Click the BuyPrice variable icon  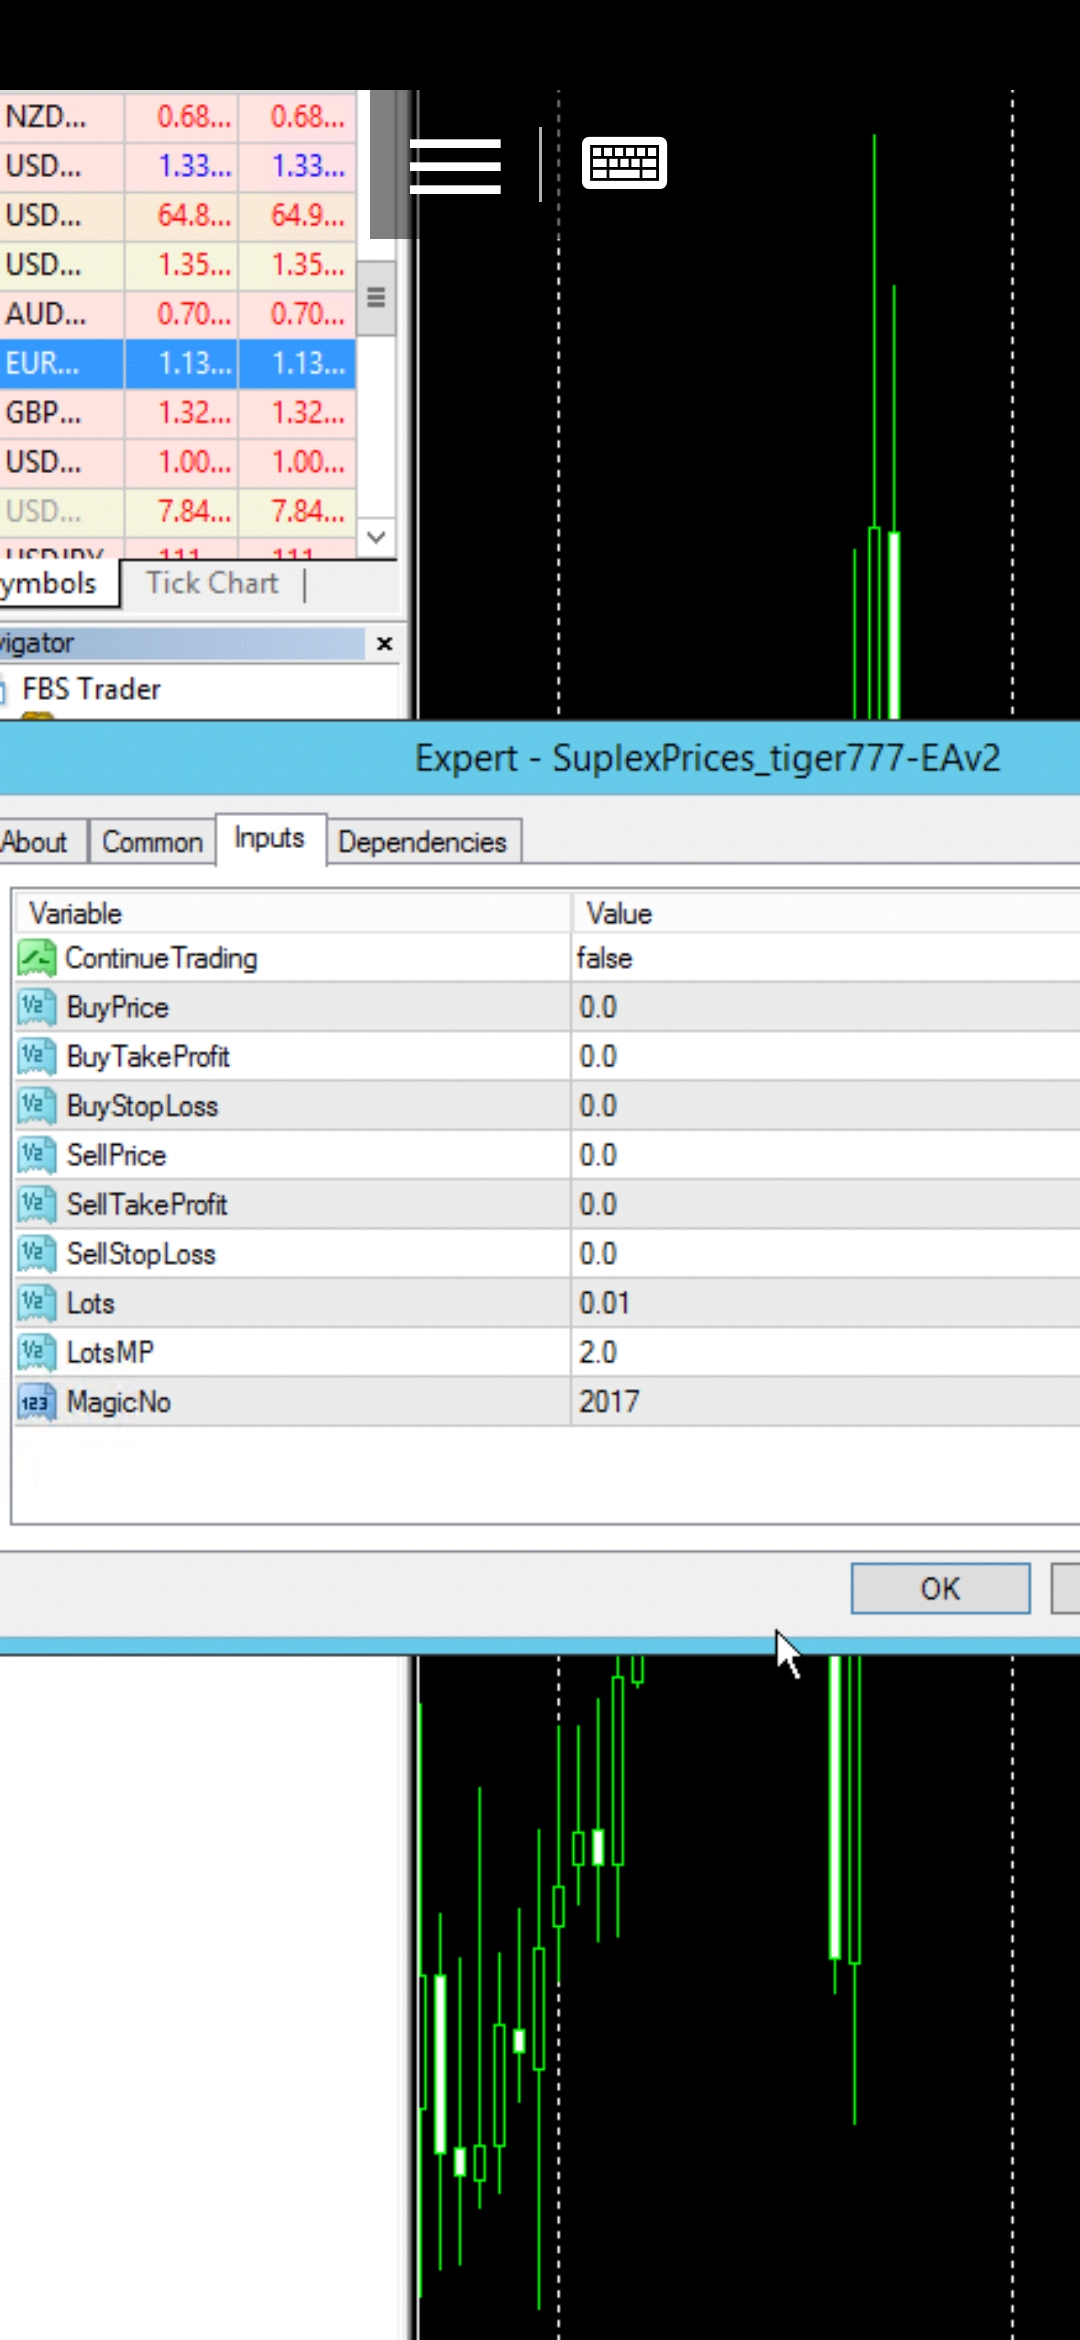click(x=37, y=1007)
